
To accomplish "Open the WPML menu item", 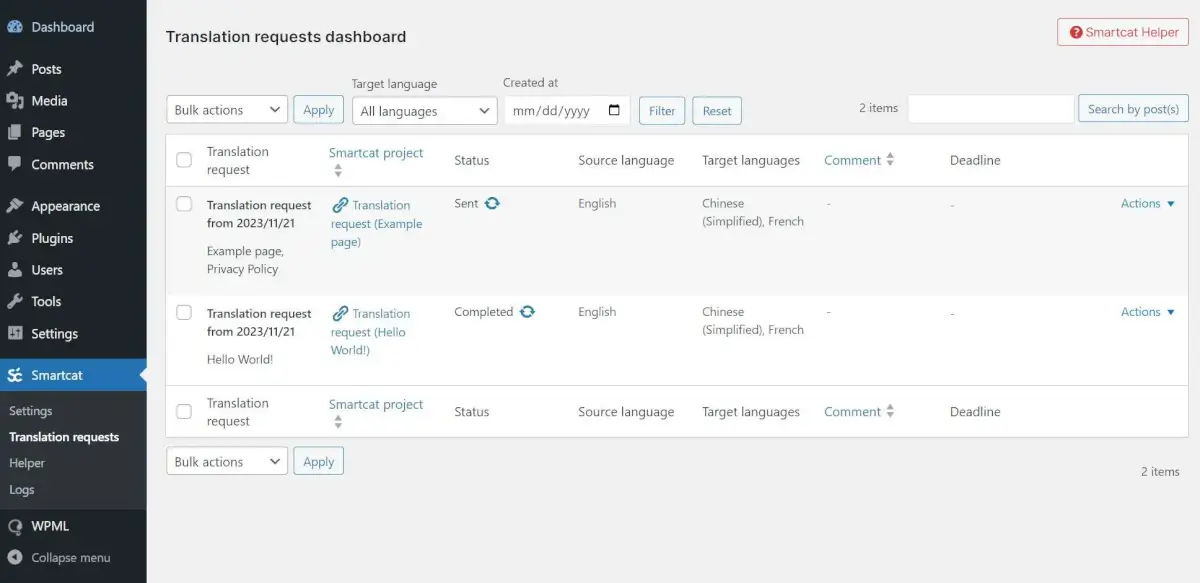I will click(x=73, y=526).
